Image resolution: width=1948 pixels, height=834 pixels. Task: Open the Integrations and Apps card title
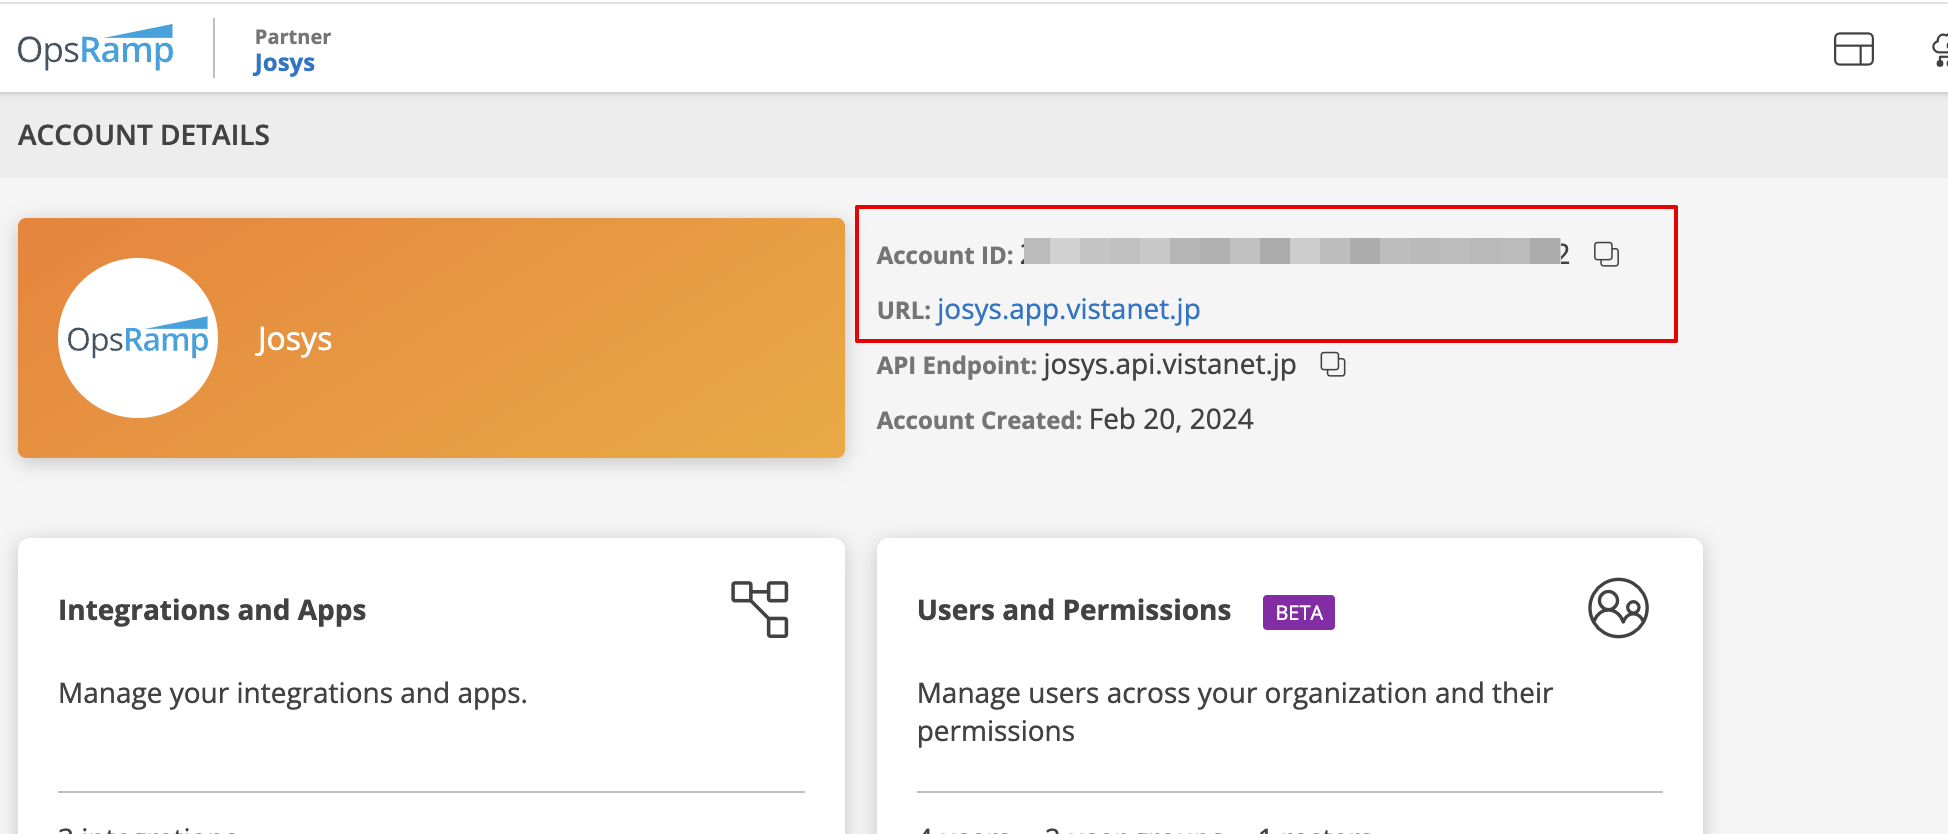point(212,610)
